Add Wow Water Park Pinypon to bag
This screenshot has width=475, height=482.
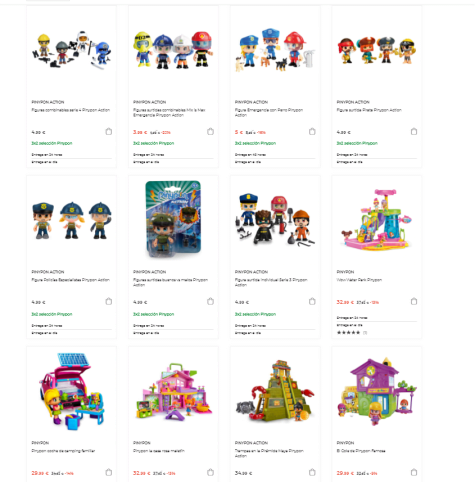(414, 301)
